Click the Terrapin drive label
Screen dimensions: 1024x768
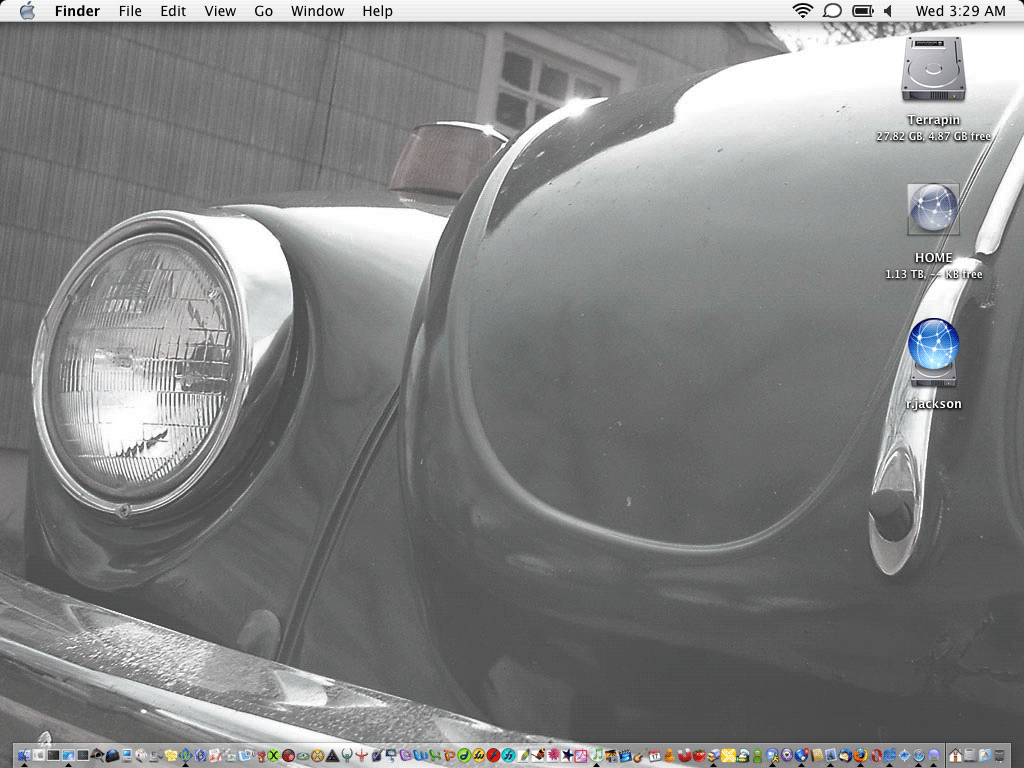click(x=933, y=120)
